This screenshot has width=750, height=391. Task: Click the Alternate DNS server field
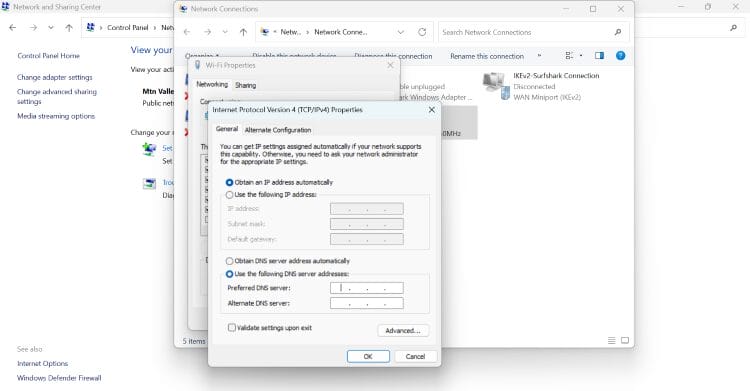(366, 303)
